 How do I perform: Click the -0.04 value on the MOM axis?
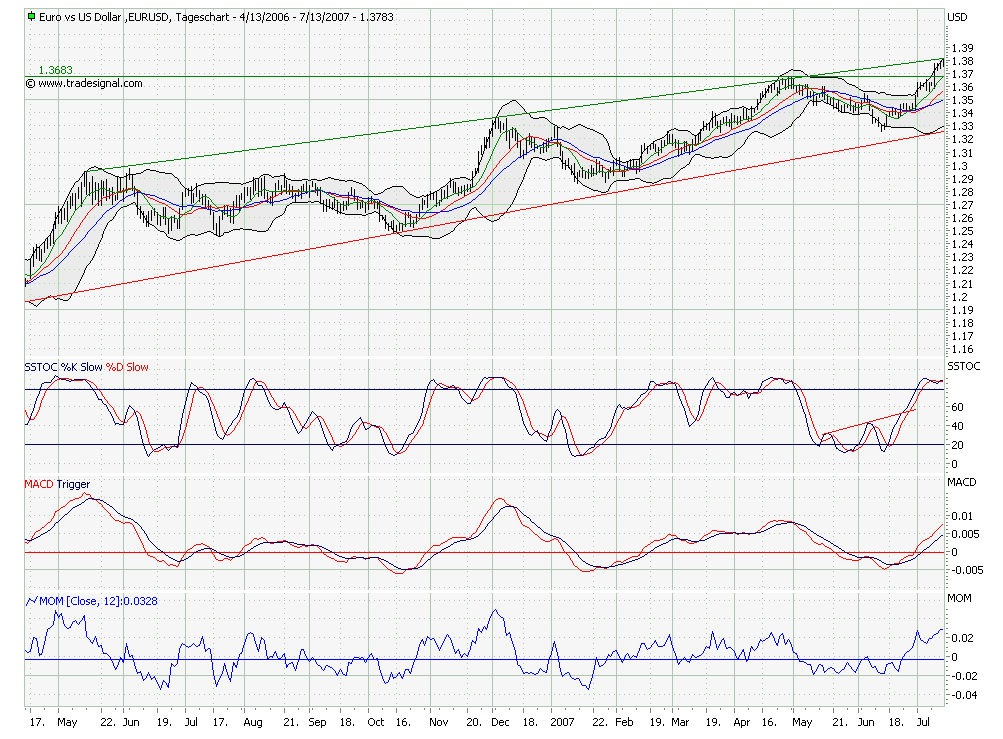pyautogui.click(x=963, y=695)
